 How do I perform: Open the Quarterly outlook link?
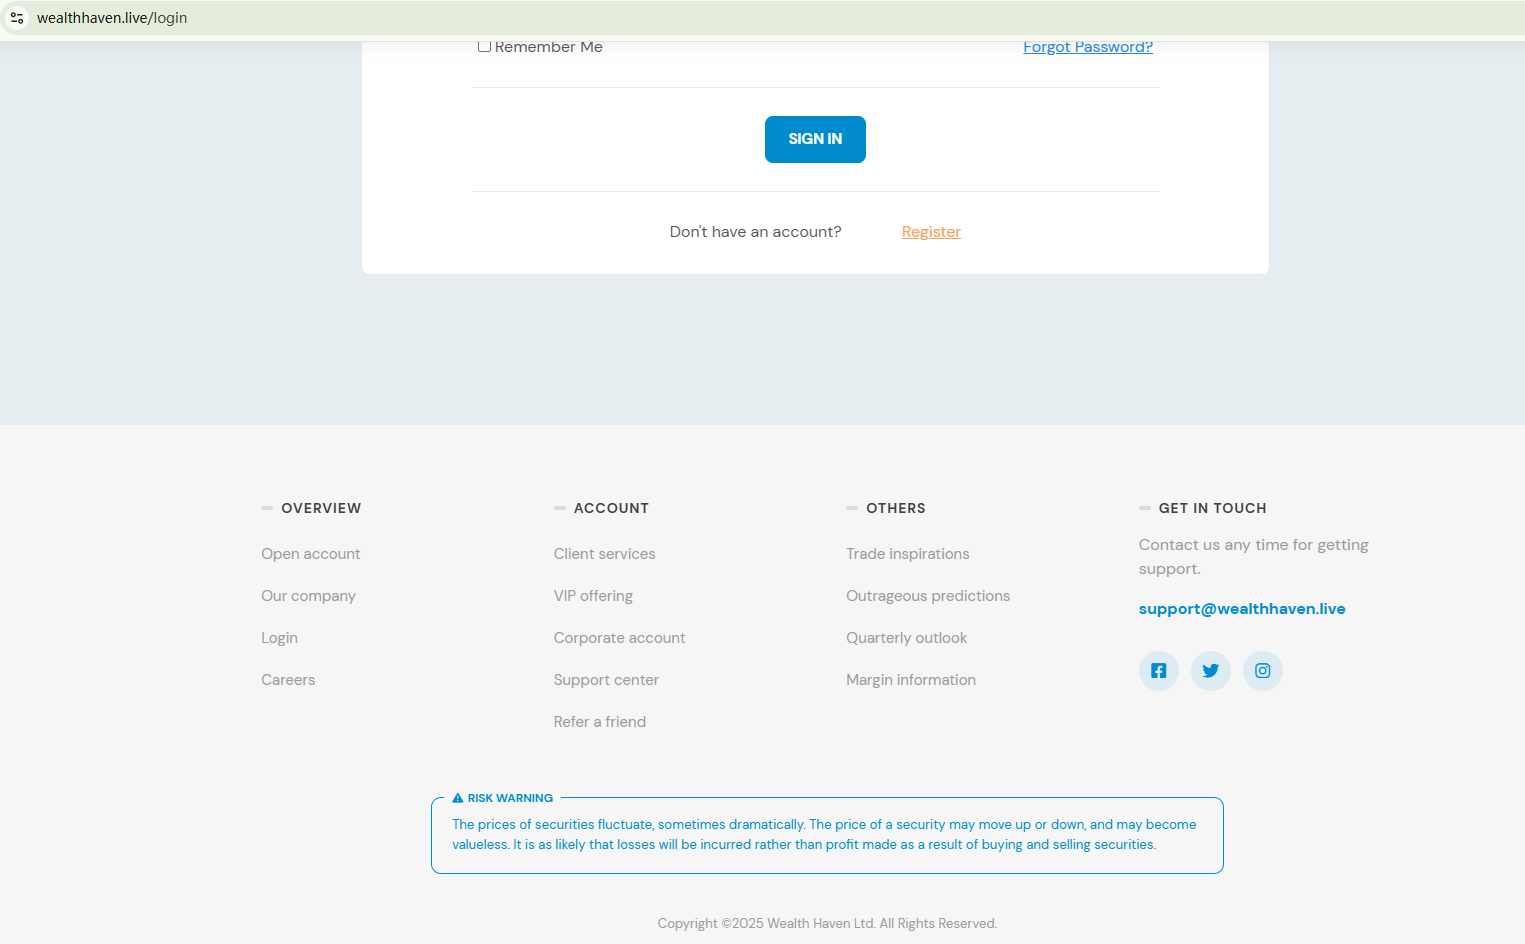[907, 638]
